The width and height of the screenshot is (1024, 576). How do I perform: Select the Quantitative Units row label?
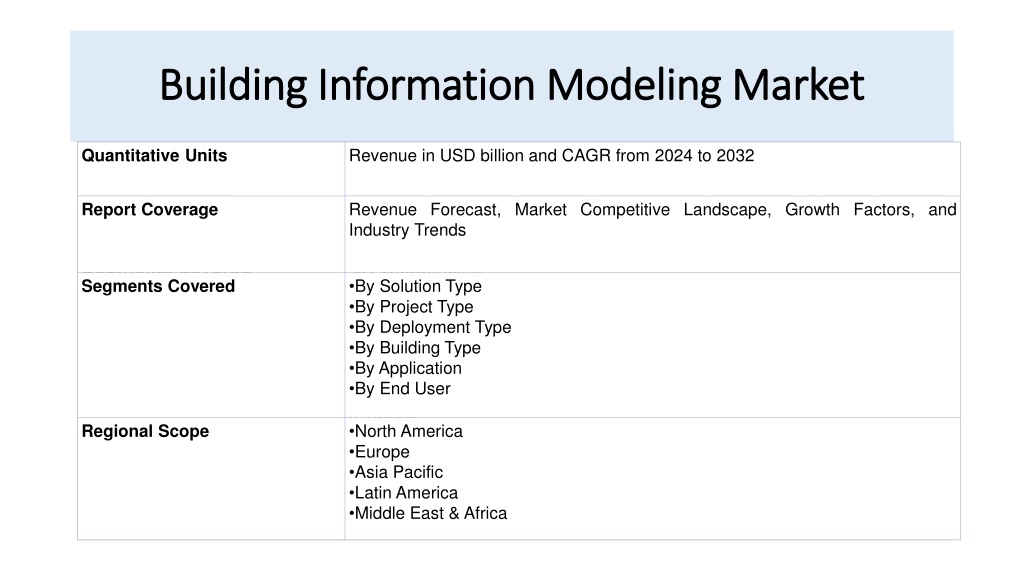tap(154, 155)
